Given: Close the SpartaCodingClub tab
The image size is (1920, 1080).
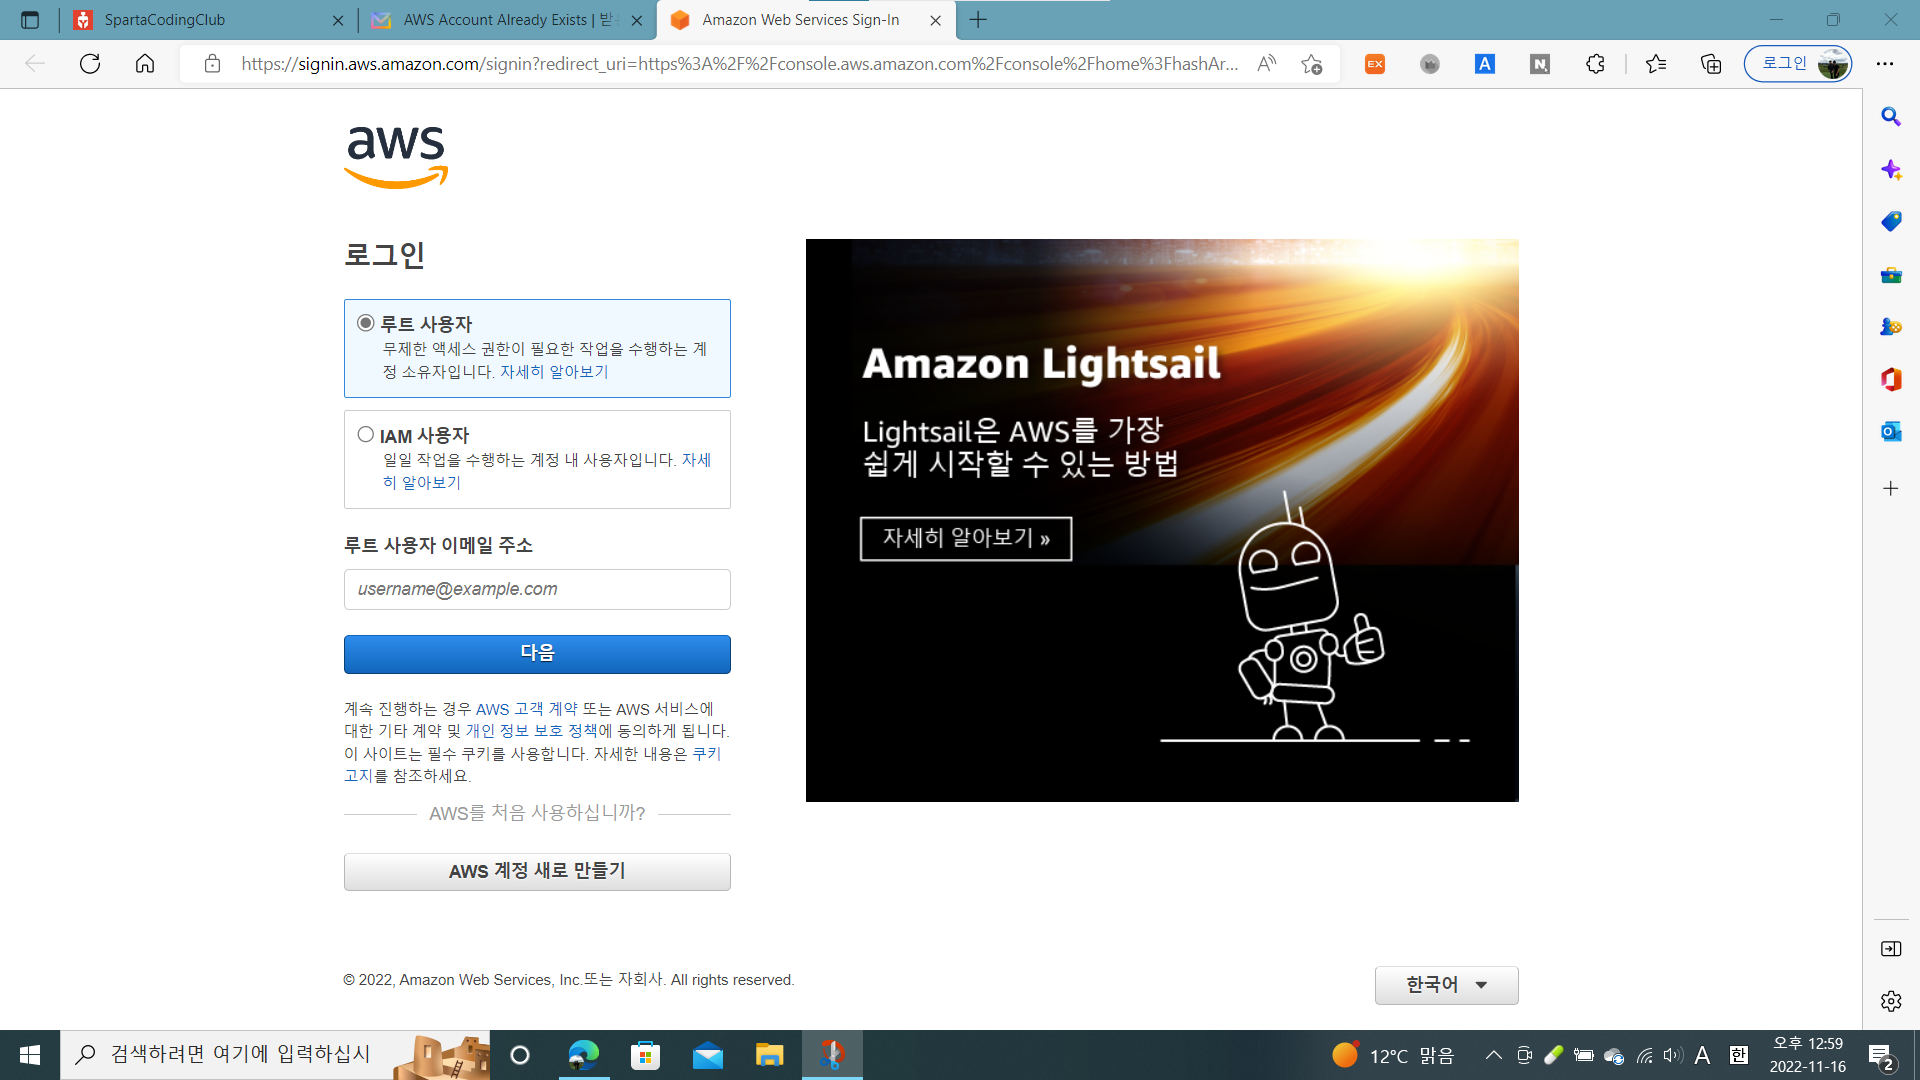Looking at the screenshot, I should [338, 20].
